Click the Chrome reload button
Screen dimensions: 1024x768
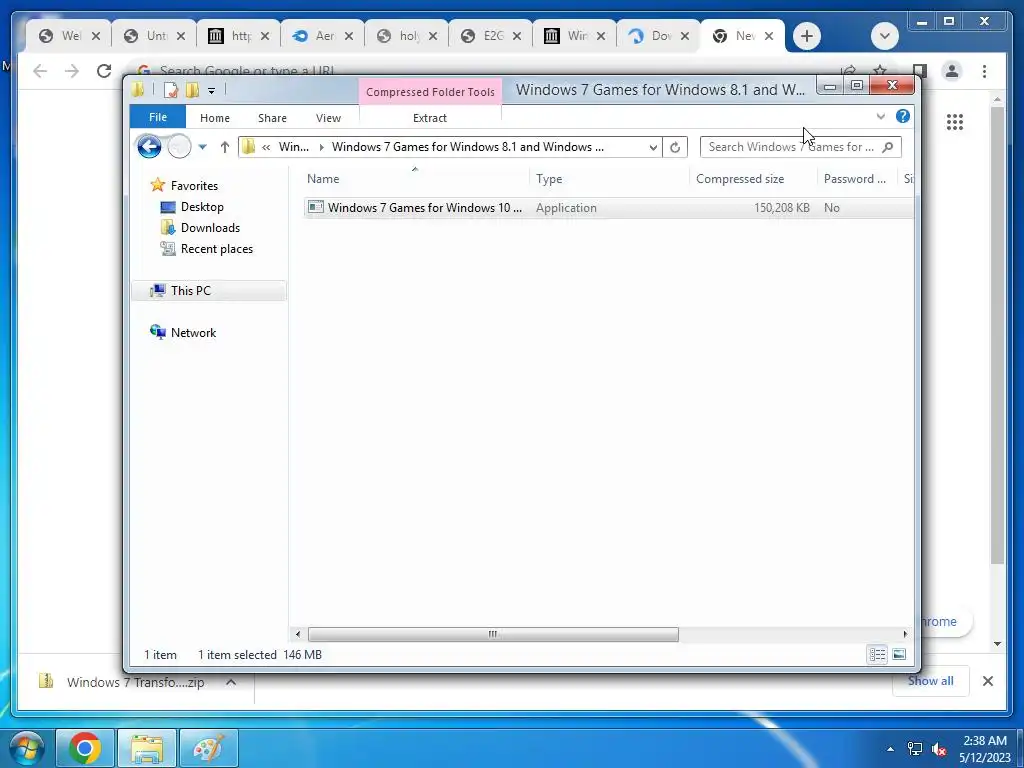pyautogui.click(x=103, y=71)
